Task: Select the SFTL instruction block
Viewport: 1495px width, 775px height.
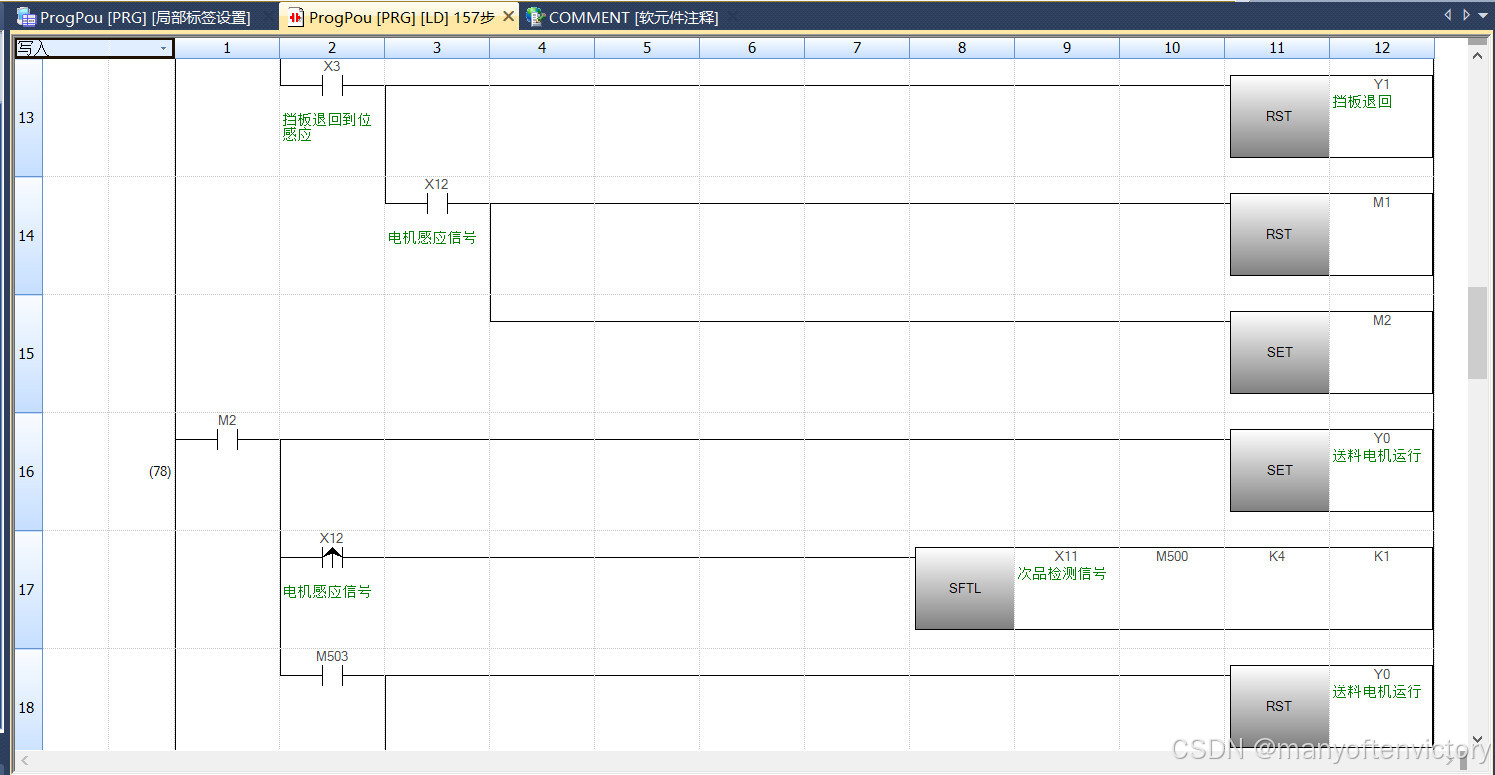Action: pyautogui.click(x=964, y=588)
